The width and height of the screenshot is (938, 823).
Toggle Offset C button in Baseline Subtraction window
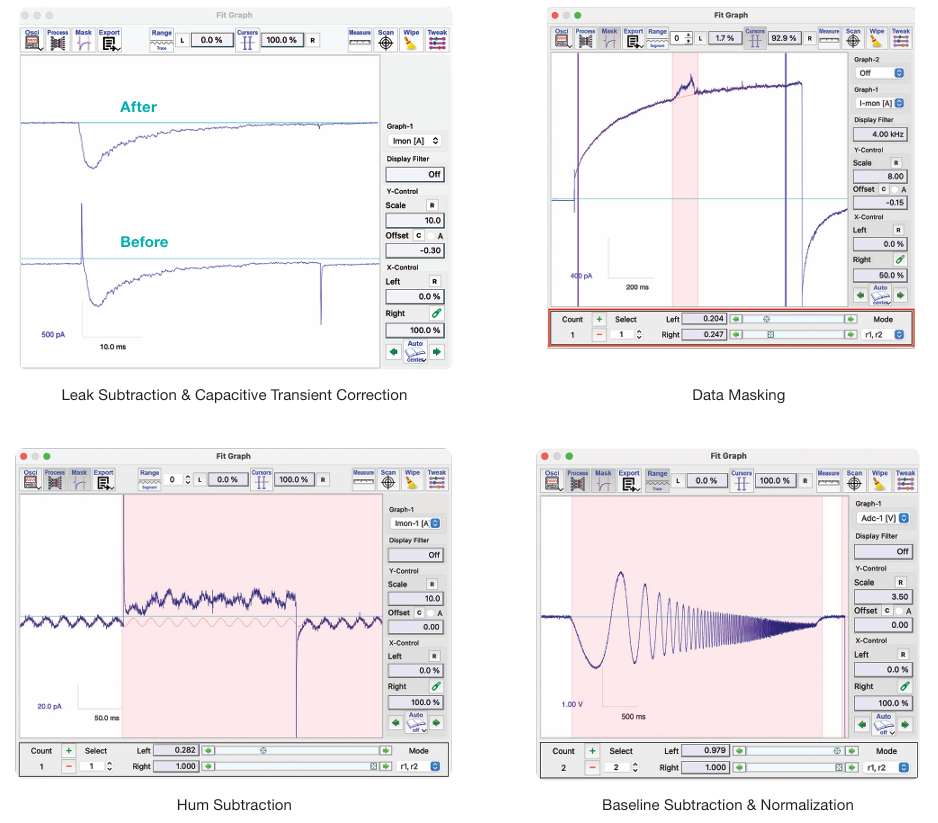[x=887, y=611]
